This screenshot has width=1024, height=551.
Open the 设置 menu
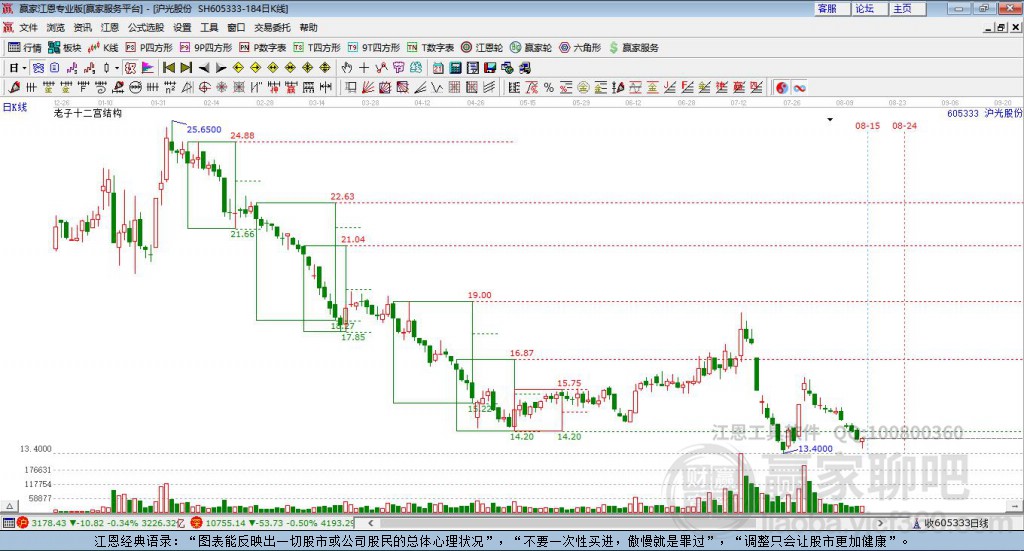coord(182,27)
